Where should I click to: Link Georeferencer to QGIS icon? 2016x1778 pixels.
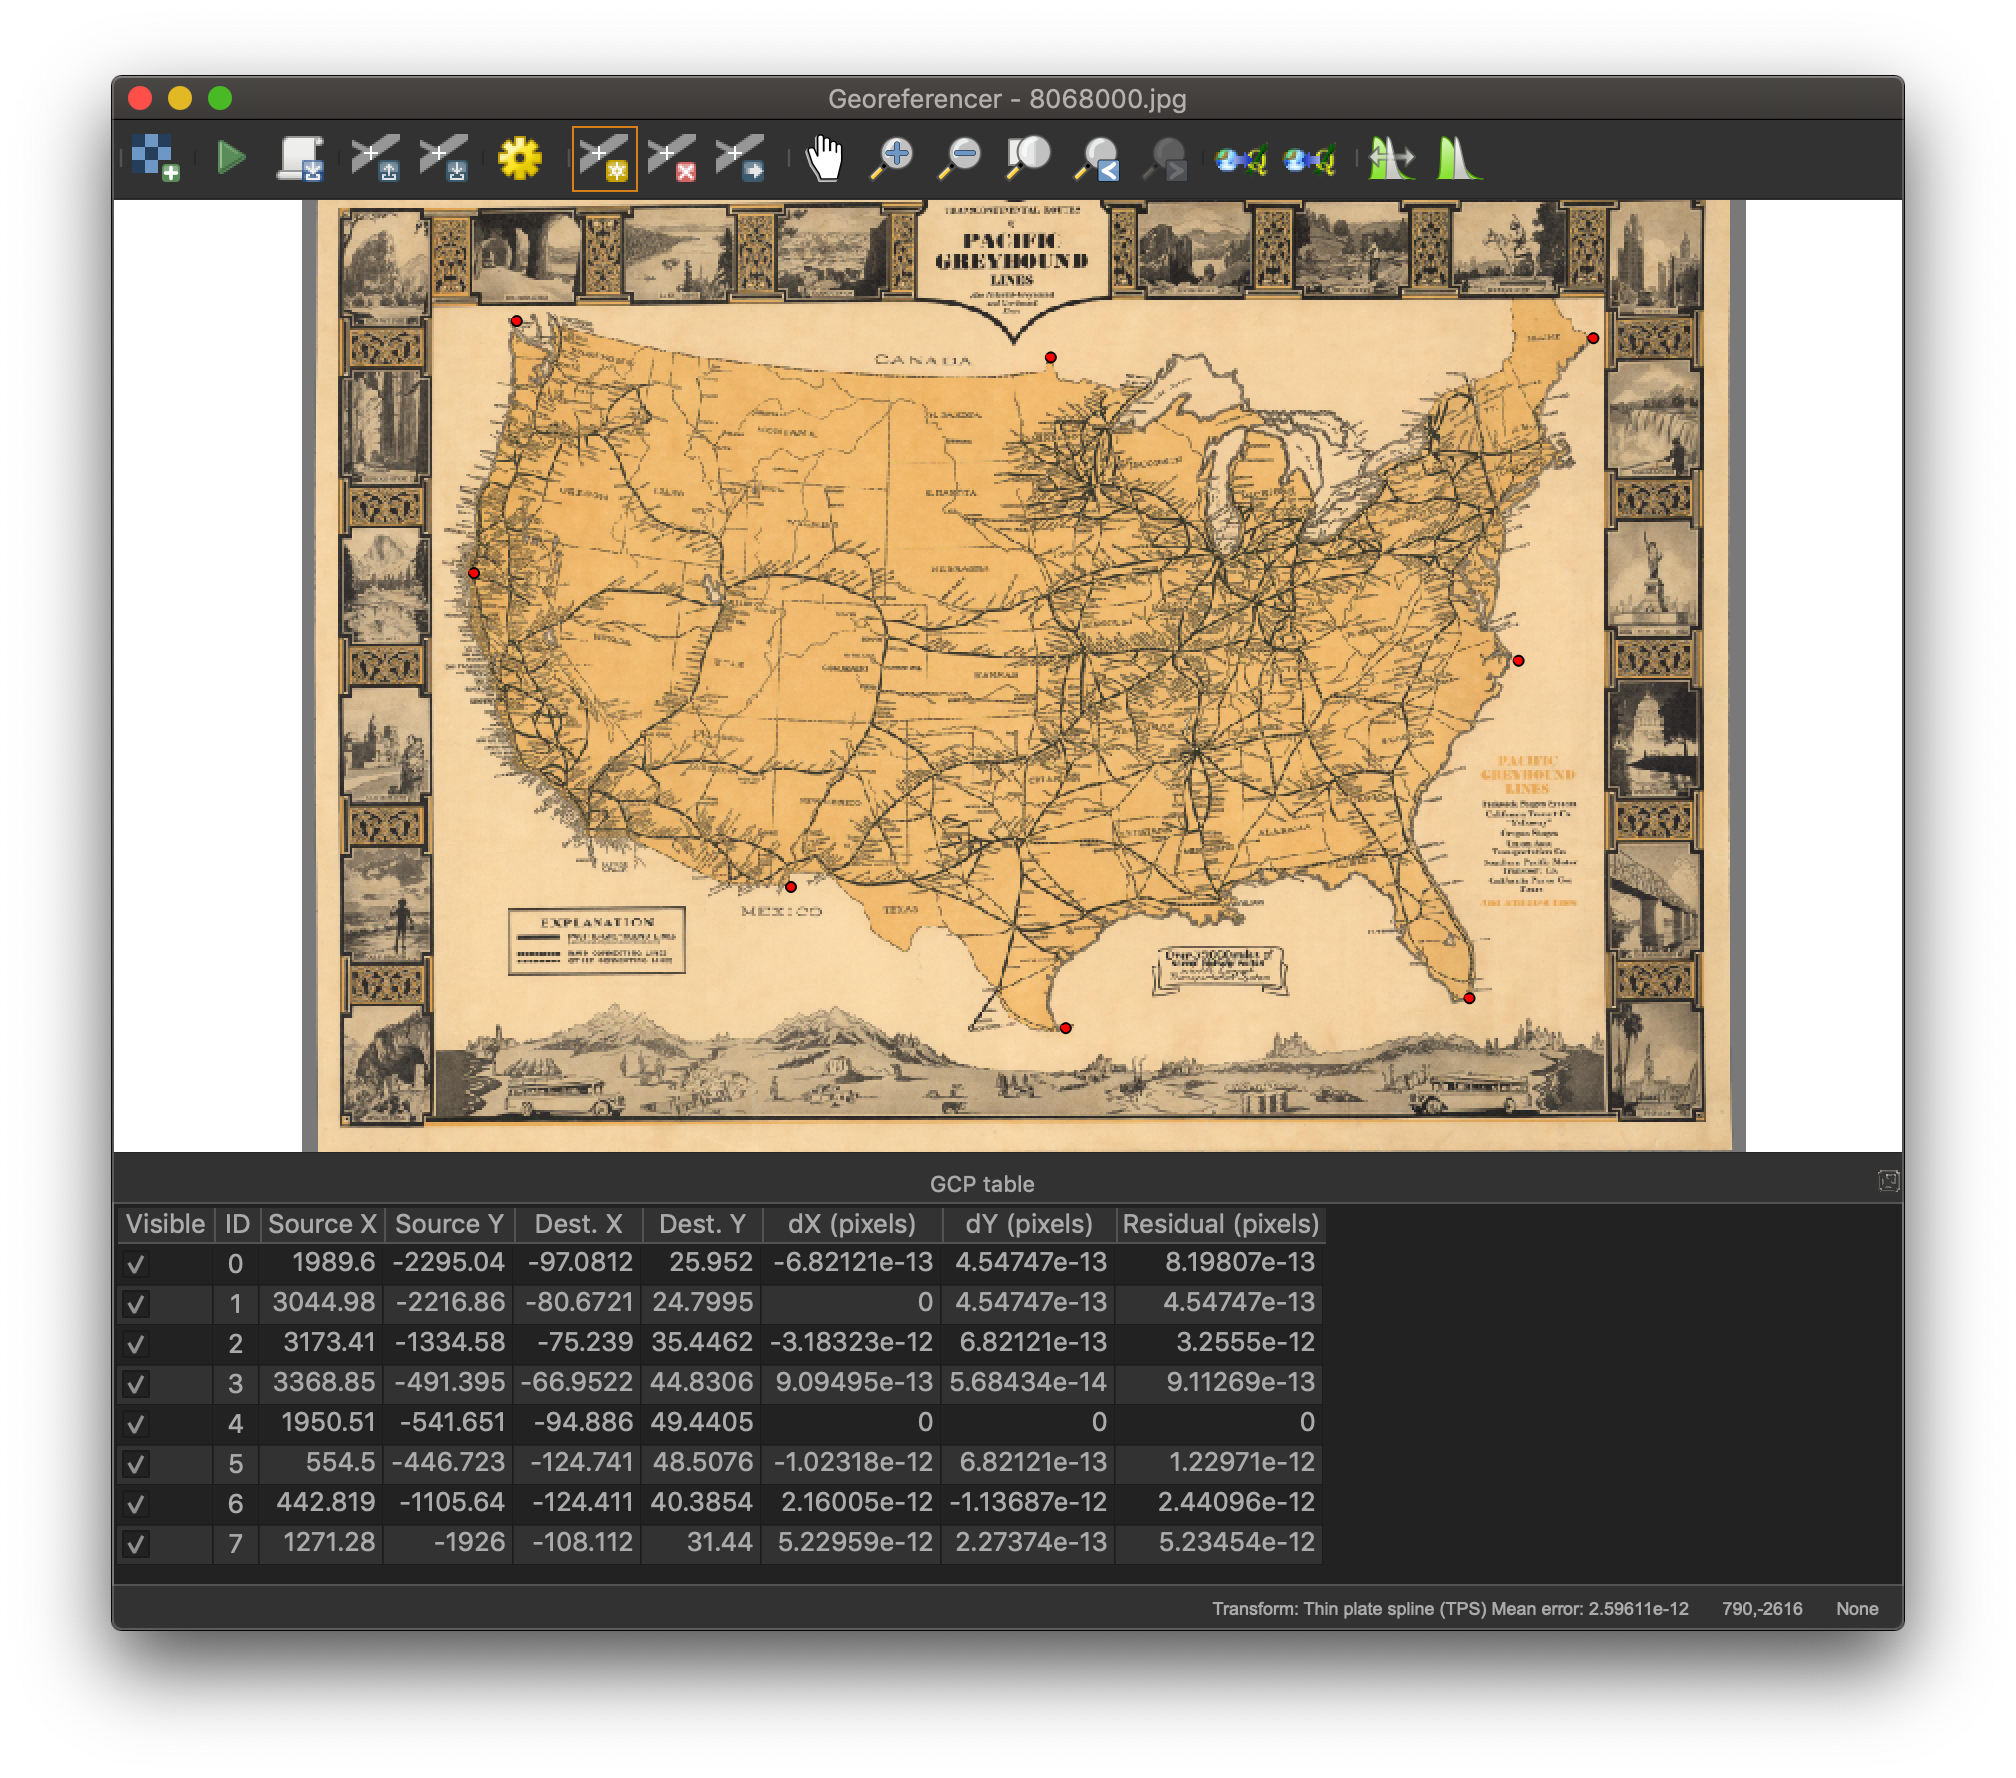pyautogui.click(x=1241, y=158)
